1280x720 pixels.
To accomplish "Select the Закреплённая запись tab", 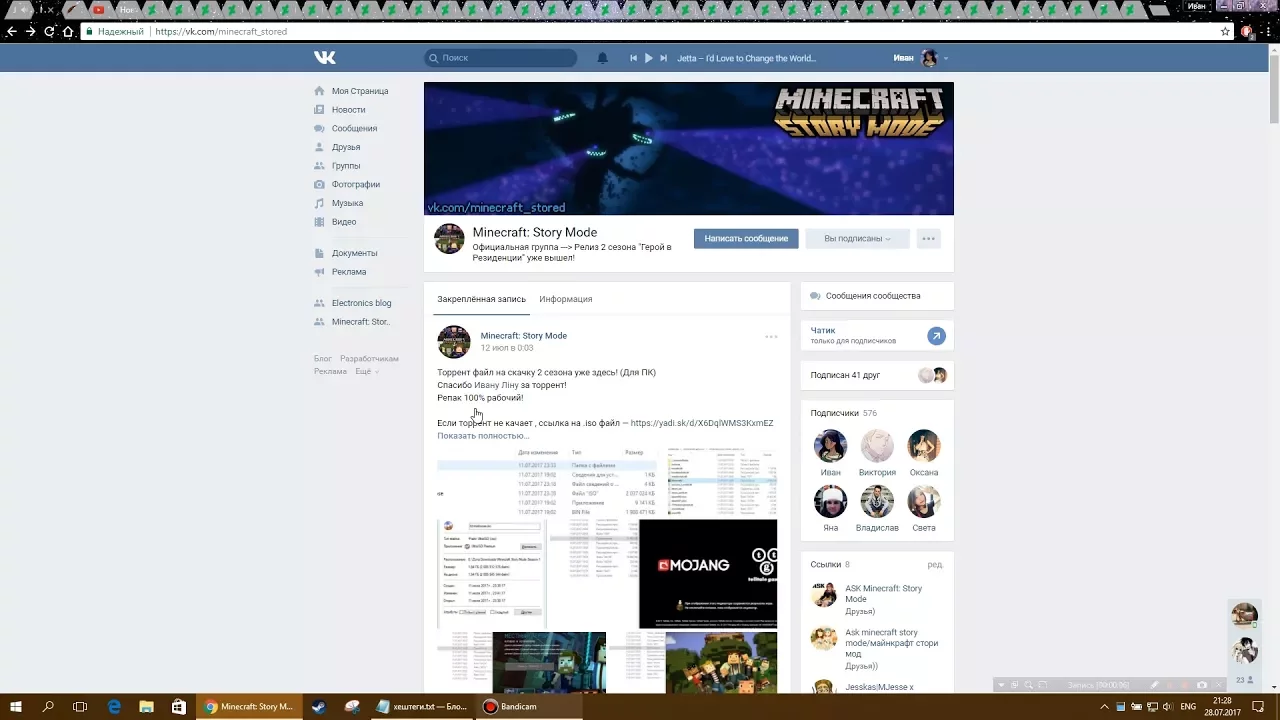I will pos(481,299).
